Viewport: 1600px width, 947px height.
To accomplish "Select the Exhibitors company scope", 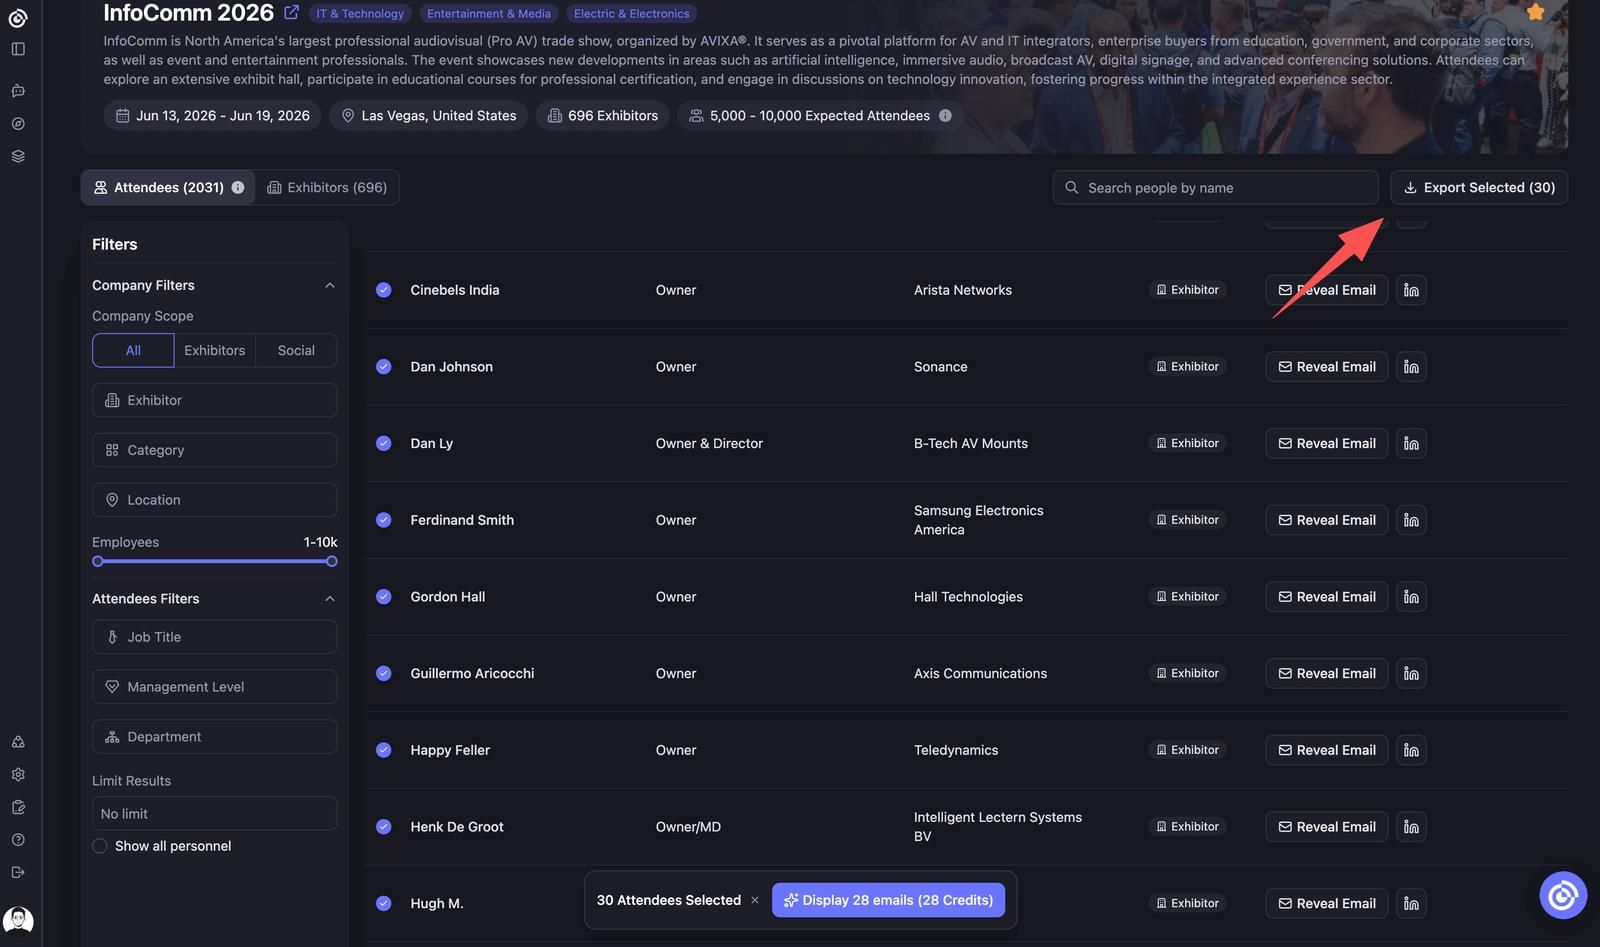I will click(215, 351).
